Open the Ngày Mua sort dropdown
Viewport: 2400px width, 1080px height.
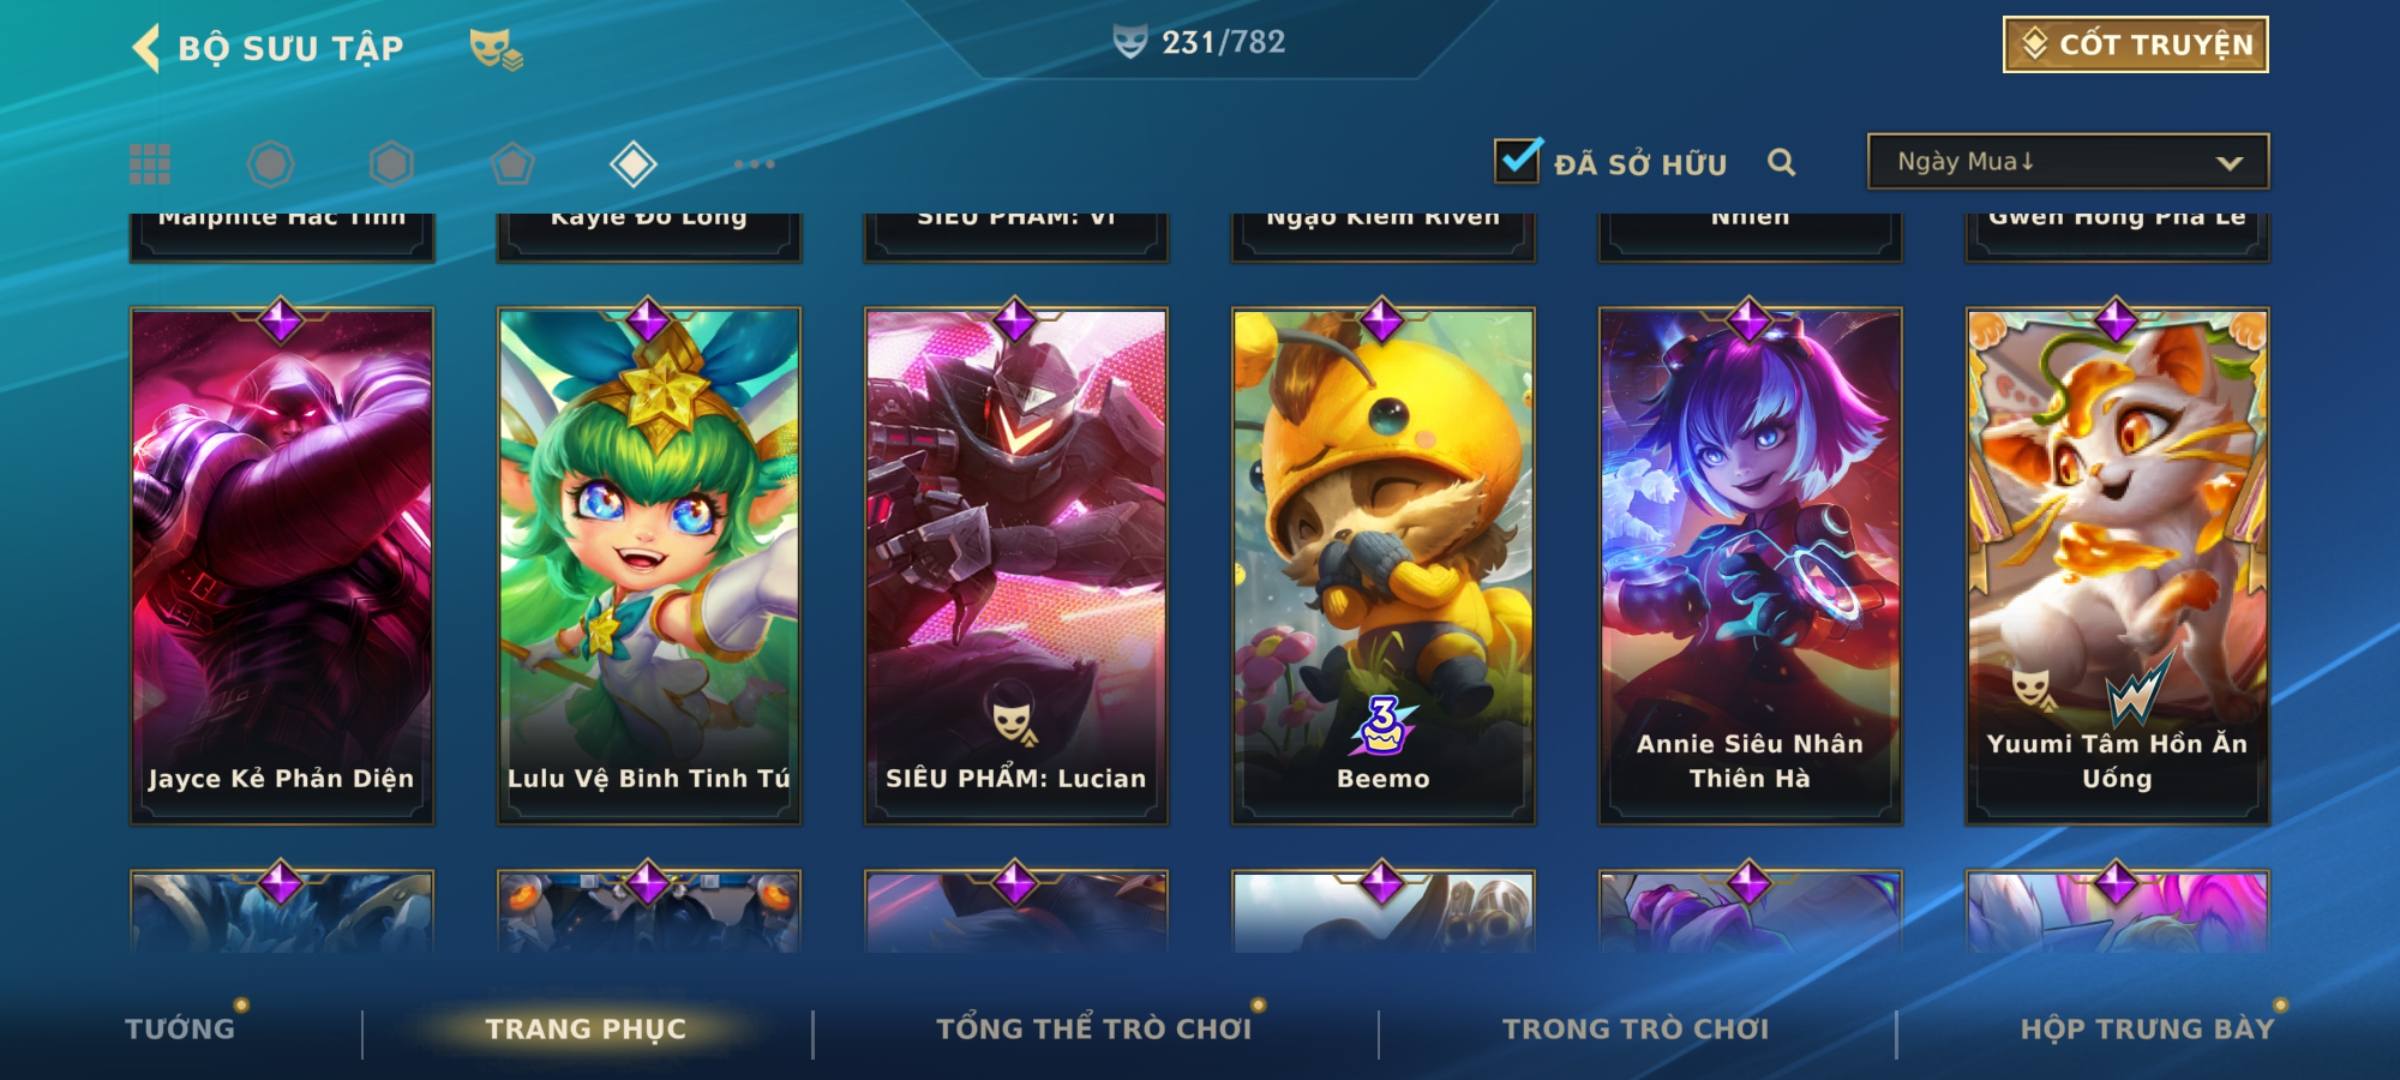(x=2068, y=161)
